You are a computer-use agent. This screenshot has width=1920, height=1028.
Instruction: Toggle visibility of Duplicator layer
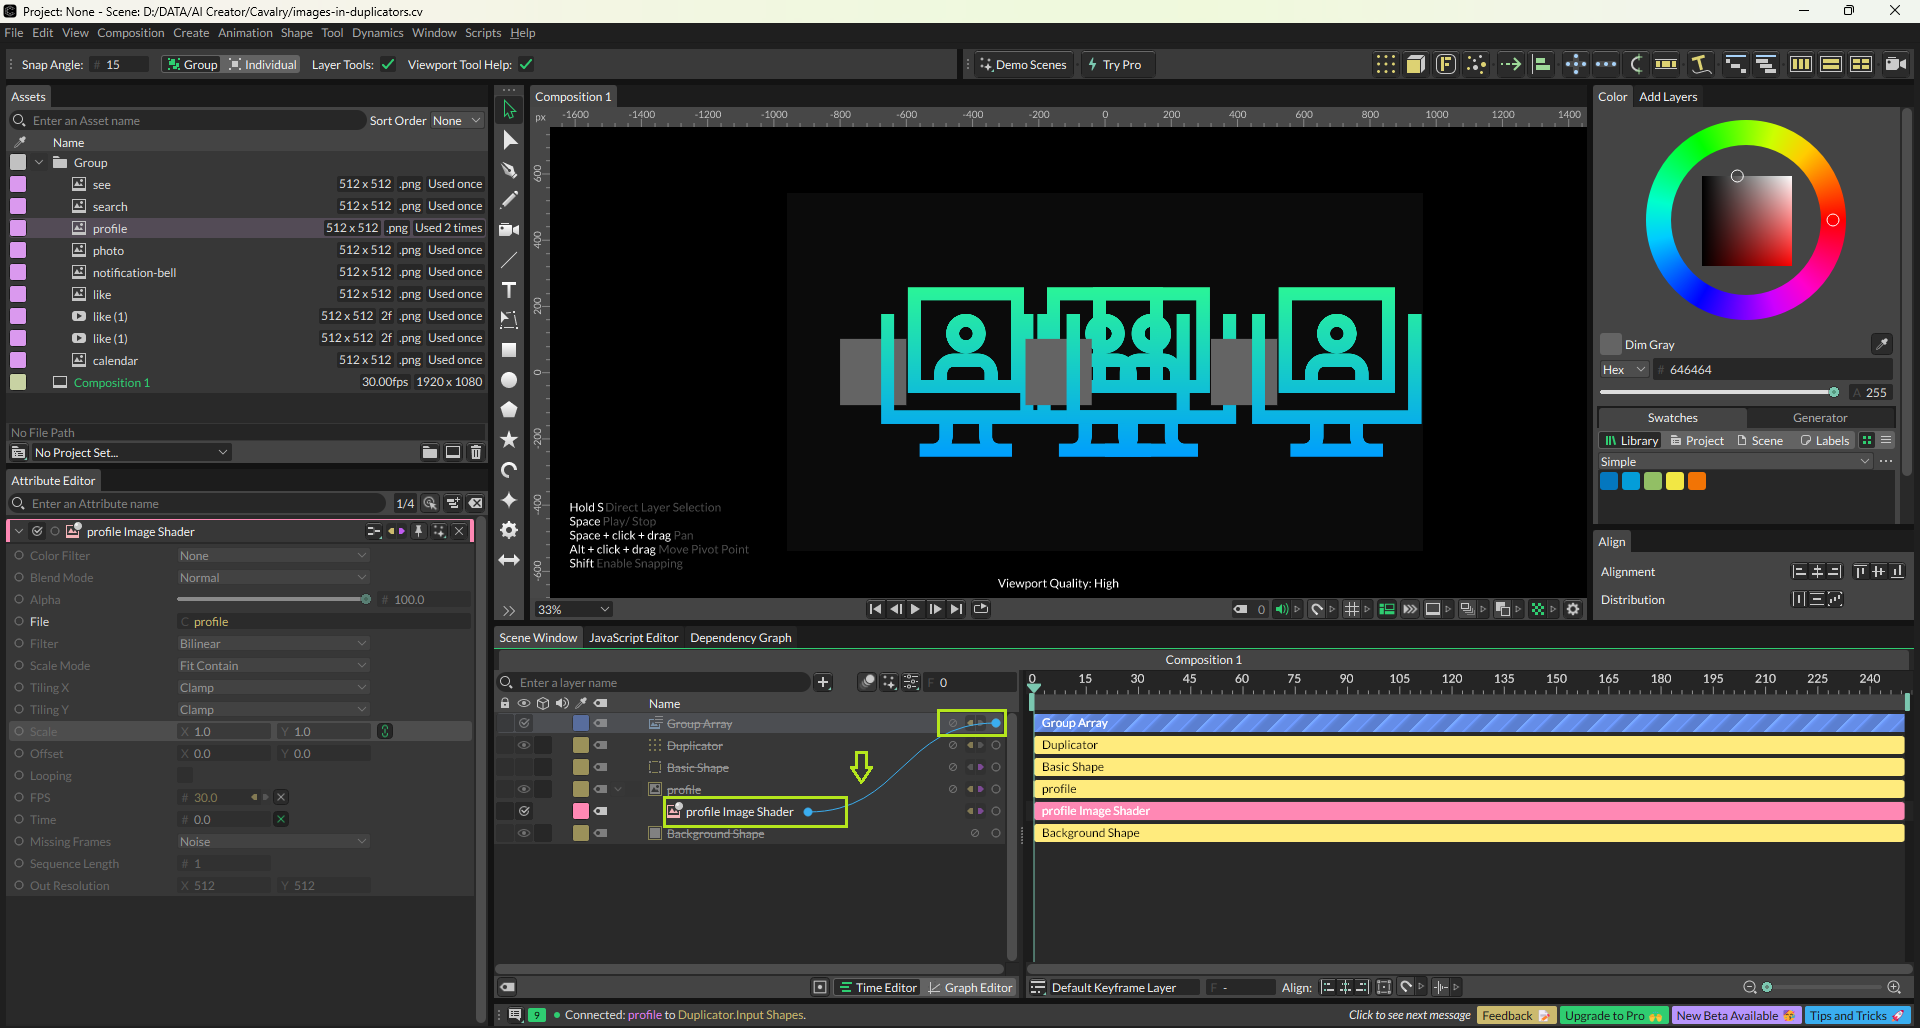click(x=523, y=745)
